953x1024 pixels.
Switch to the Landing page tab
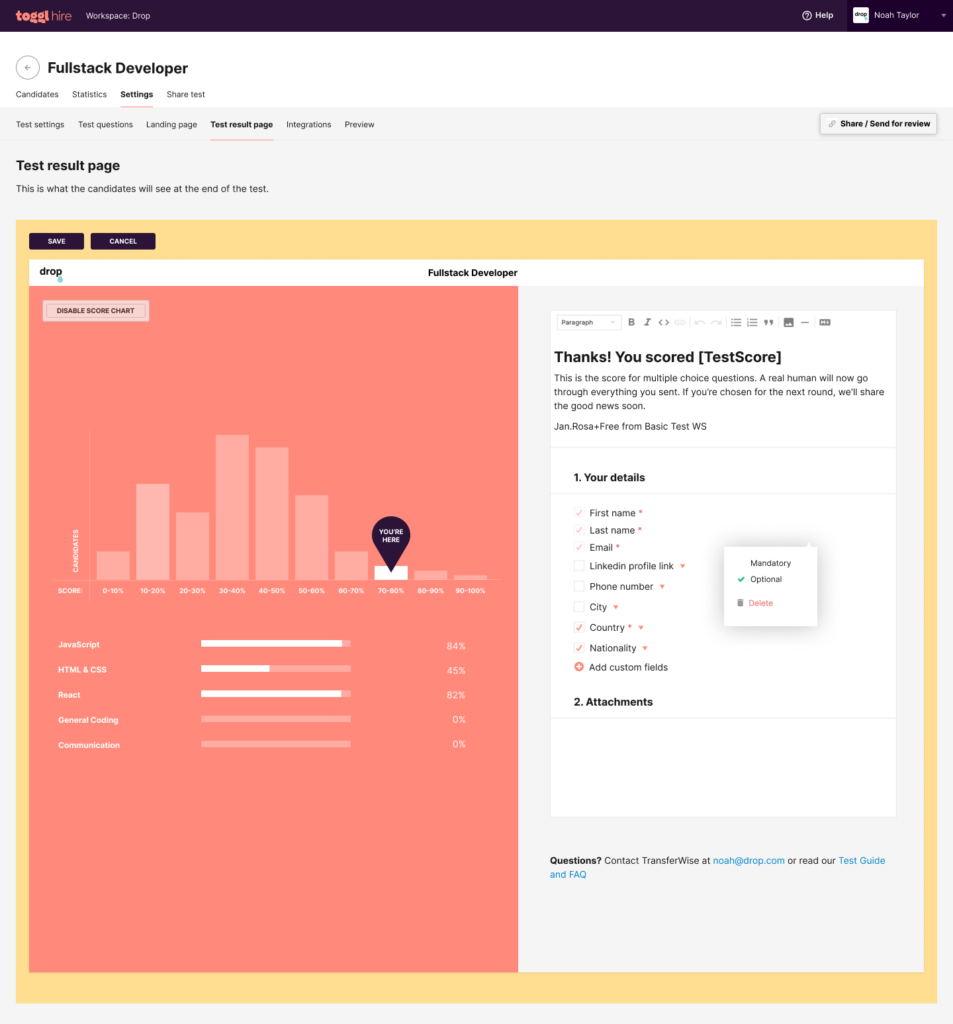[172, 125]
